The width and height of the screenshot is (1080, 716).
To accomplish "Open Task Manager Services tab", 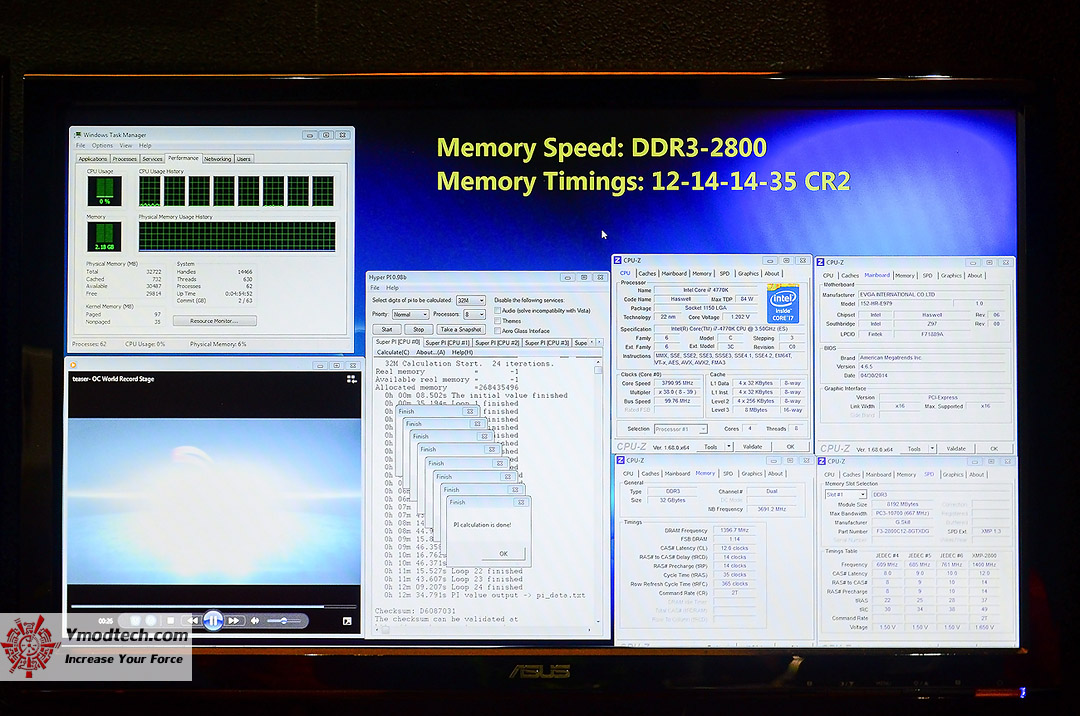I will 152,159.
